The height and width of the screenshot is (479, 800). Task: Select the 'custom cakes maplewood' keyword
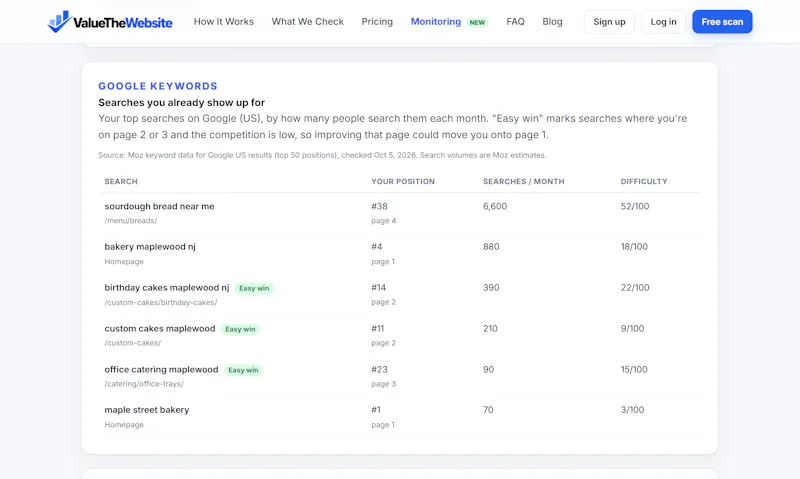click(x=160, y=329)
